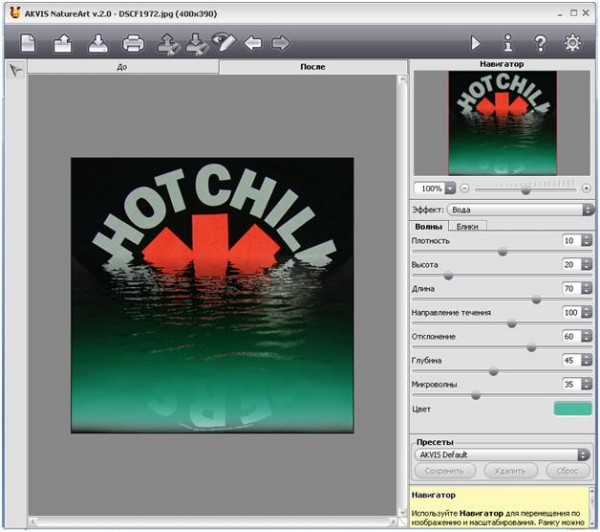Screen dimensions: 600x532
Task: Save the image with the download icon
Action: tap(98, 43)
